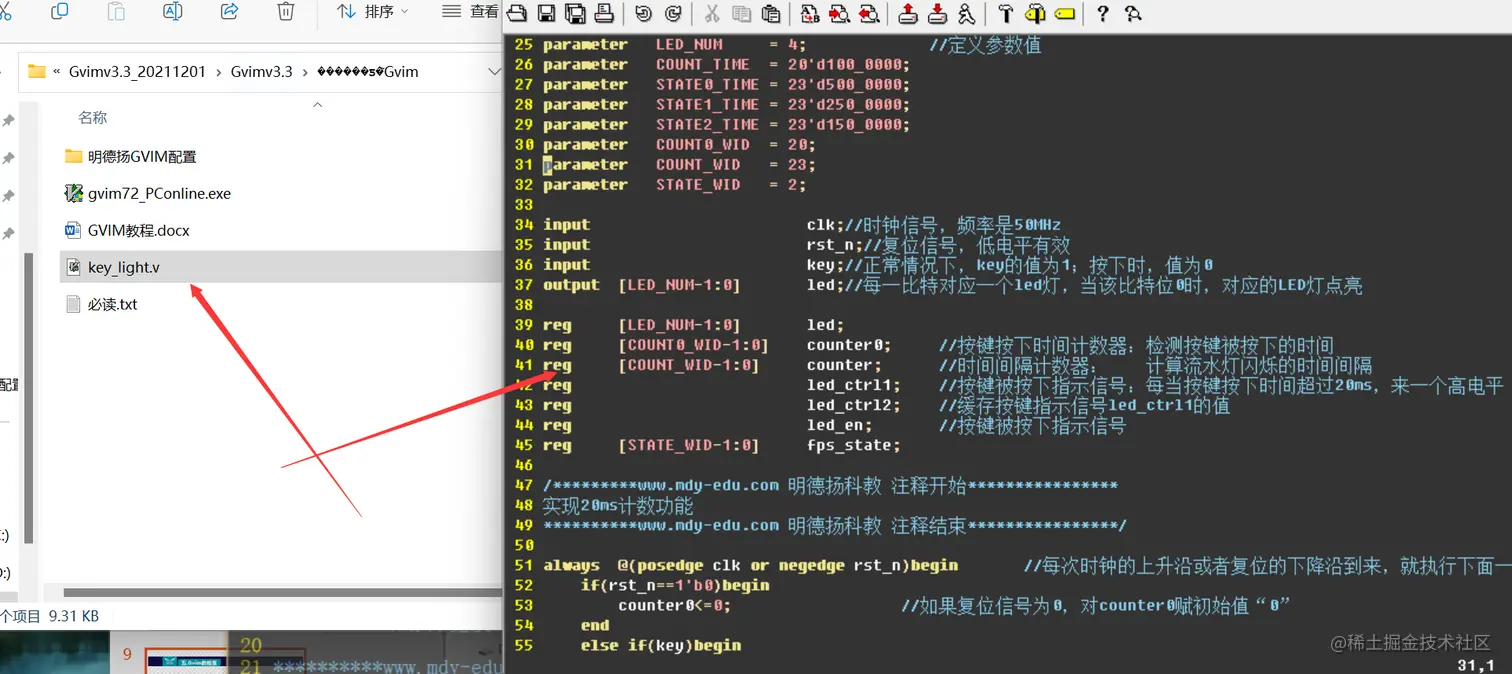The width and height of the screenshot is (1512, 674).
Task: Open Find and Replace in gVim toolbar
Action: (810, 13)
